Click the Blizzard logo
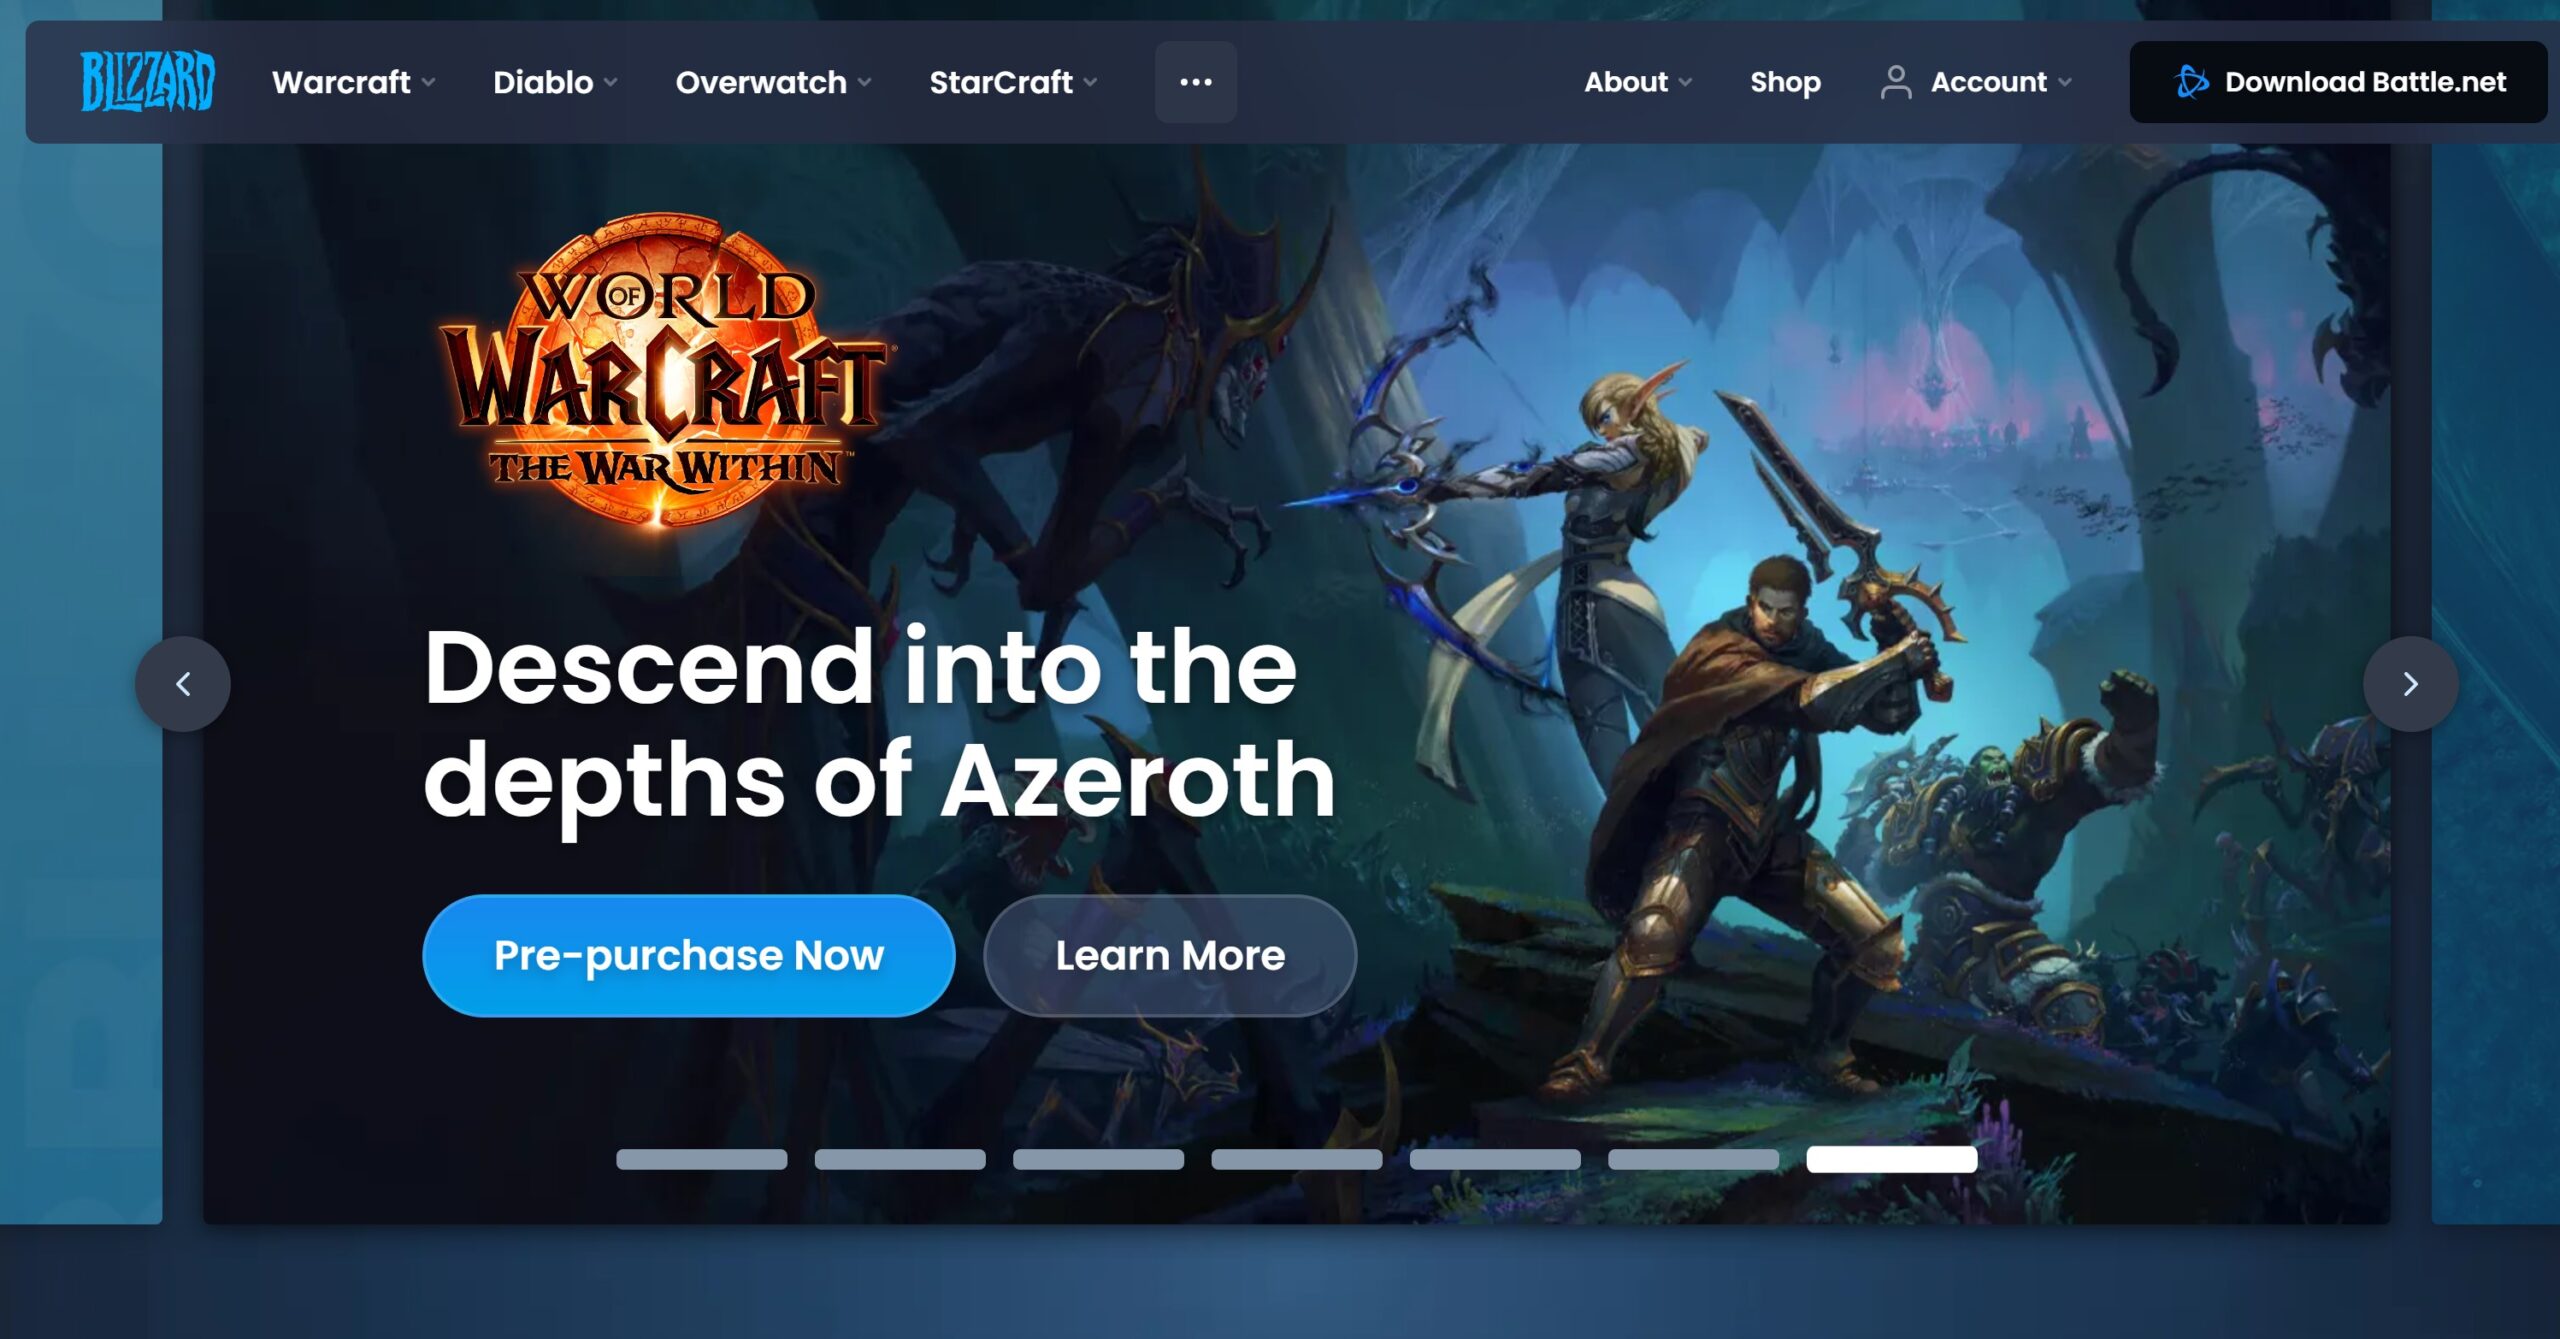The height and width of the screenshot is (1339, 2560). (147, 81)
